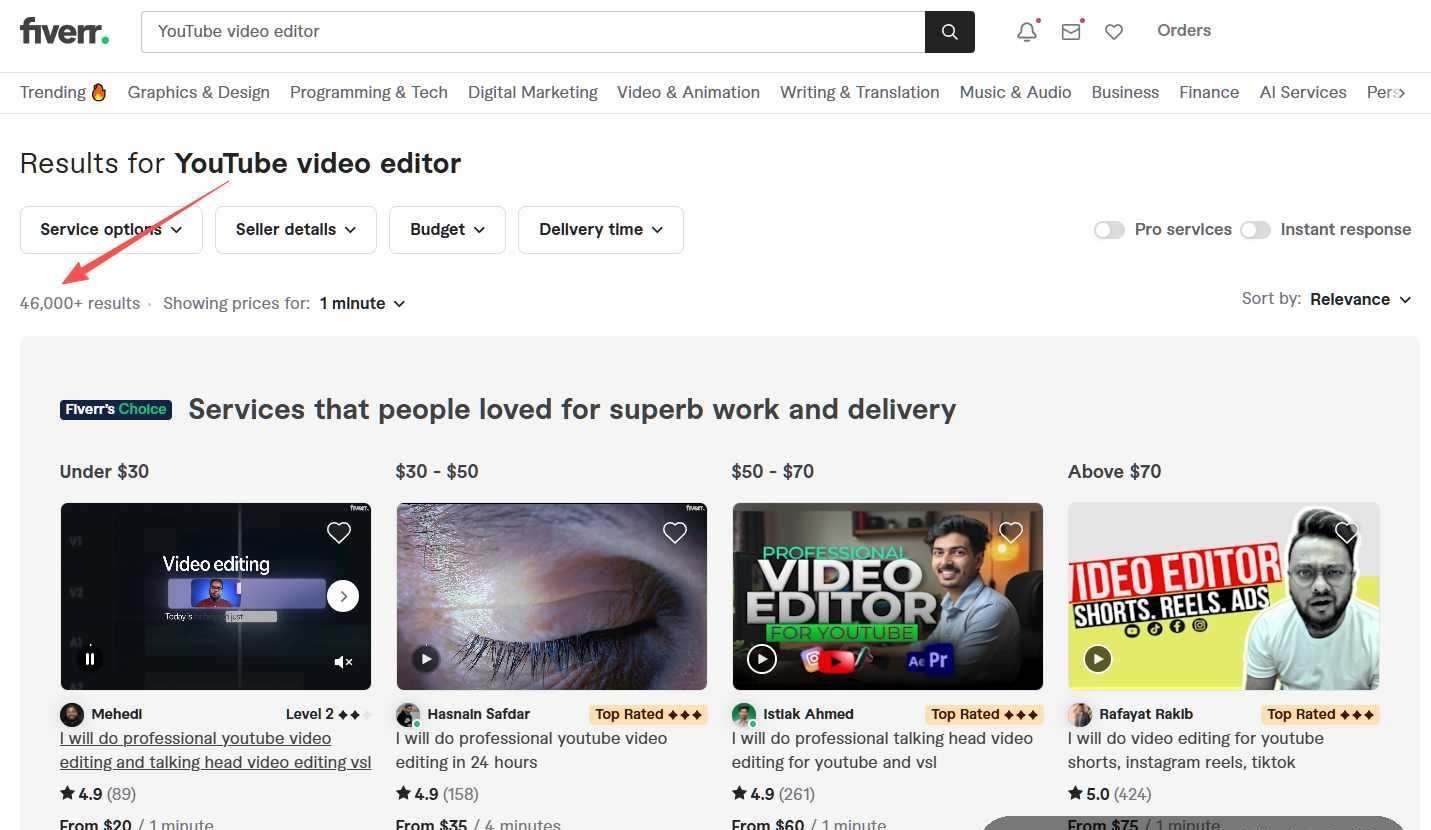This screenshot has height=830, width=1431.
Task: Open the favorites heart icon in header
Action: tap(1114, 32)
